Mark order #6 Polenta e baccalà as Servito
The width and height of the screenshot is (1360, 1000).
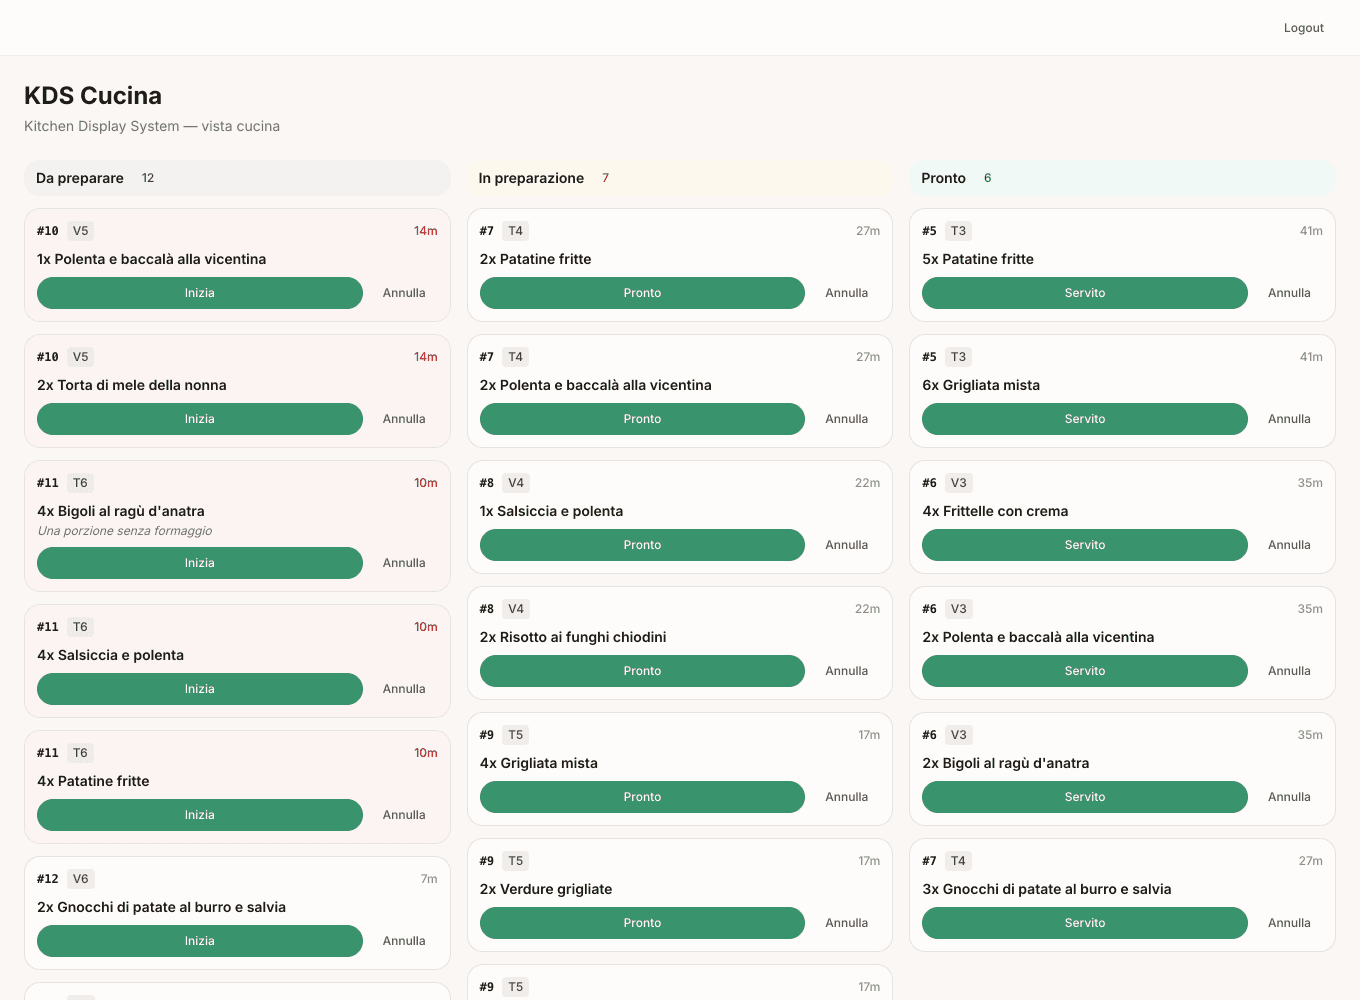click(x=1085, y=671)
